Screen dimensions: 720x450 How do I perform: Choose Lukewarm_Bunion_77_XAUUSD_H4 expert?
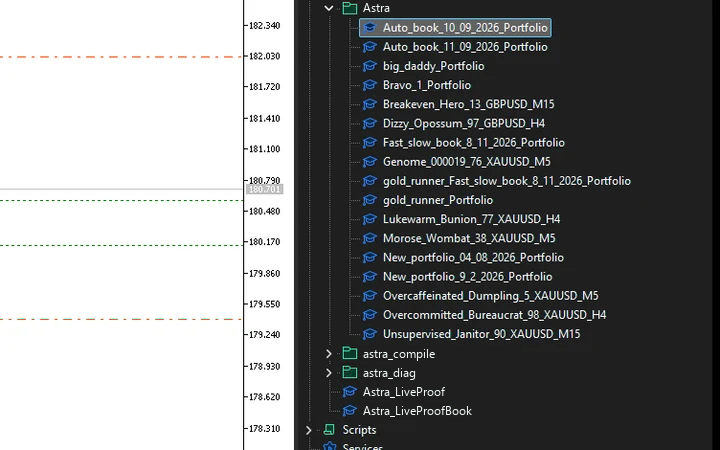click(472, 219)
